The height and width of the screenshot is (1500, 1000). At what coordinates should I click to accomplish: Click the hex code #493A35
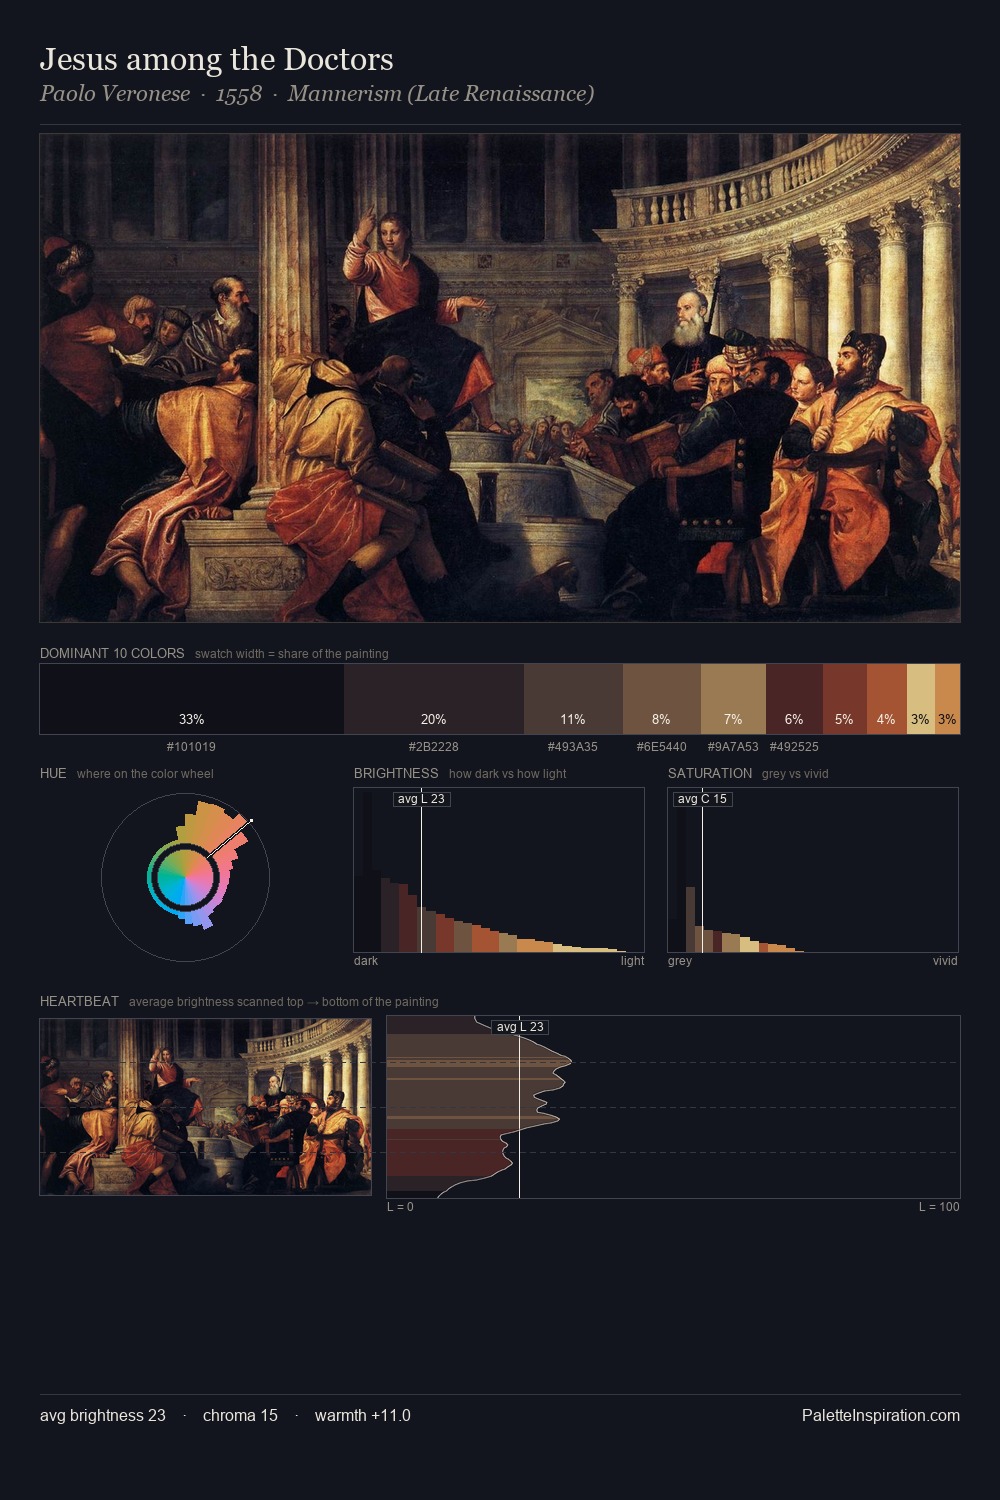click(573, 747)
